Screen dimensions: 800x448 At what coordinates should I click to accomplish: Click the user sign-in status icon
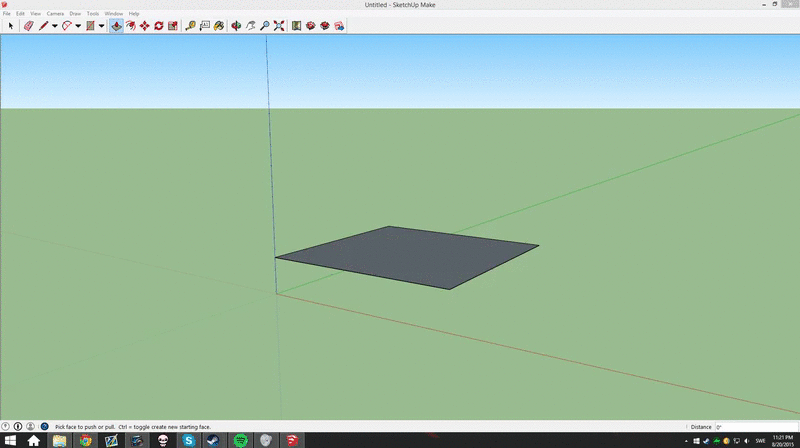[x=31, y=426]
